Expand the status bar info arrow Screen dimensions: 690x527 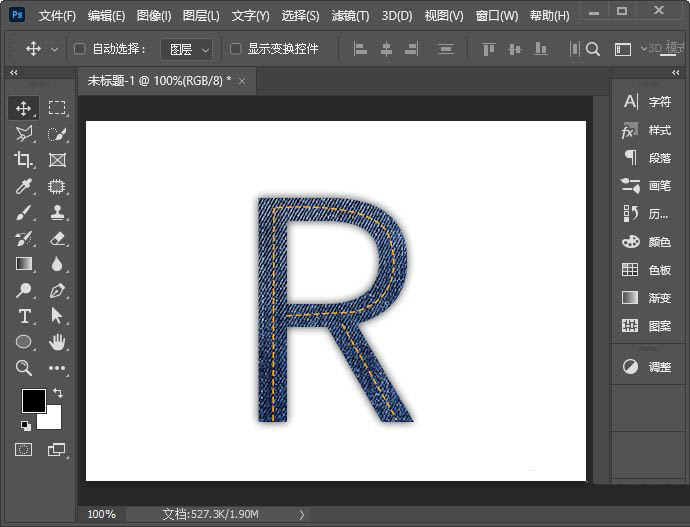click(302, 514)
